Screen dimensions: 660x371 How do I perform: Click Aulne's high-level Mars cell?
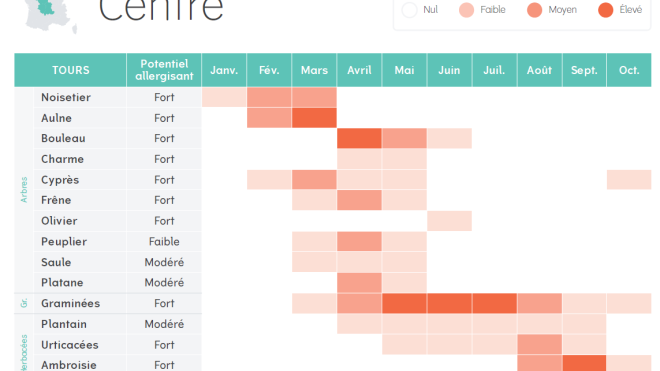coord(314,117)
